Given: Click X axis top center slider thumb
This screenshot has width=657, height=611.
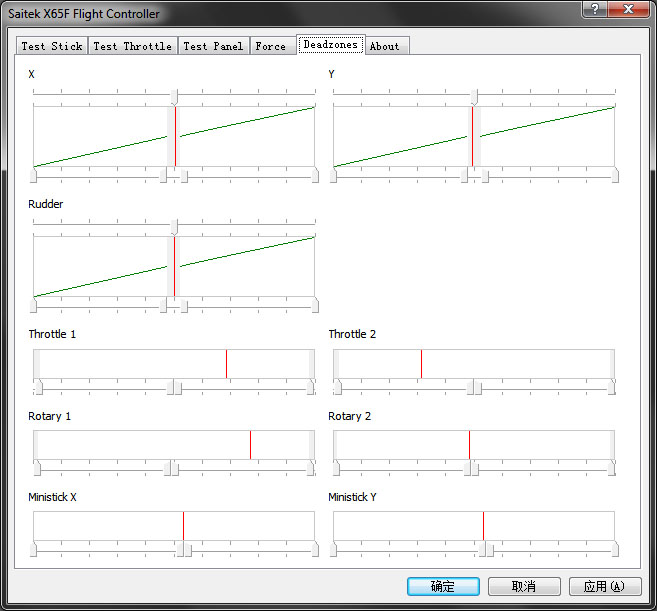Looking at the screenshot, I should (174, 97).
